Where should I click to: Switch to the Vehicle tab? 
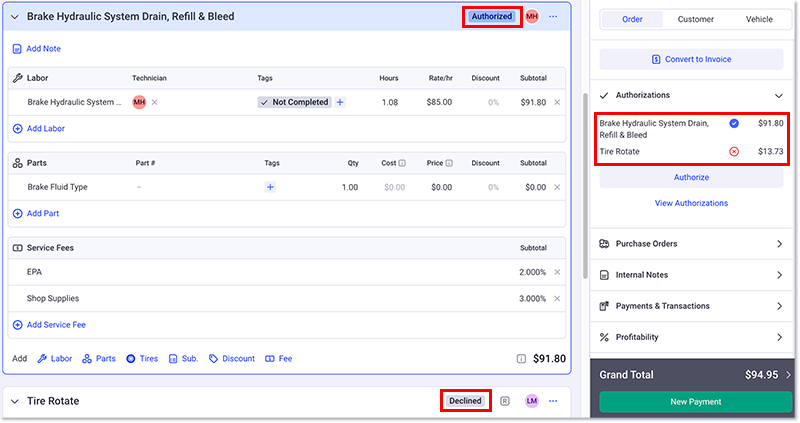tap(759, 19)
